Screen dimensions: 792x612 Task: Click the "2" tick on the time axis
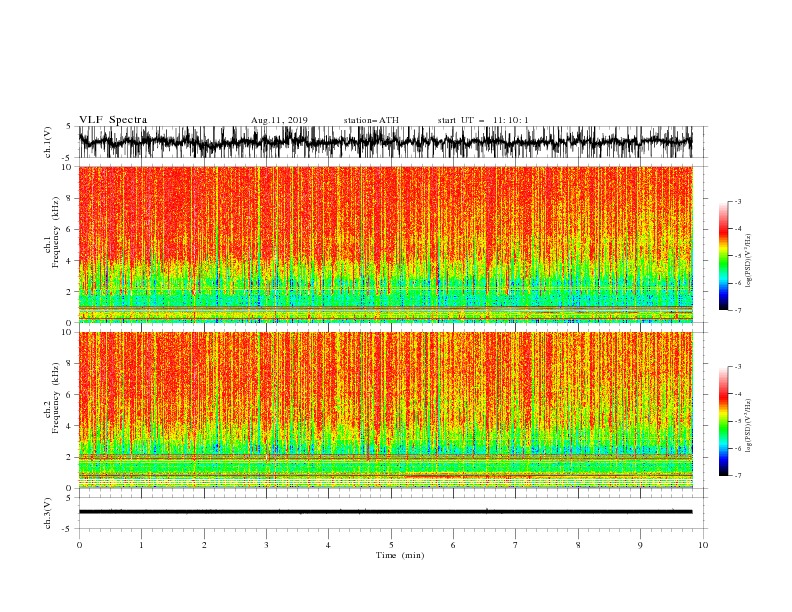[x=204, y=545]
